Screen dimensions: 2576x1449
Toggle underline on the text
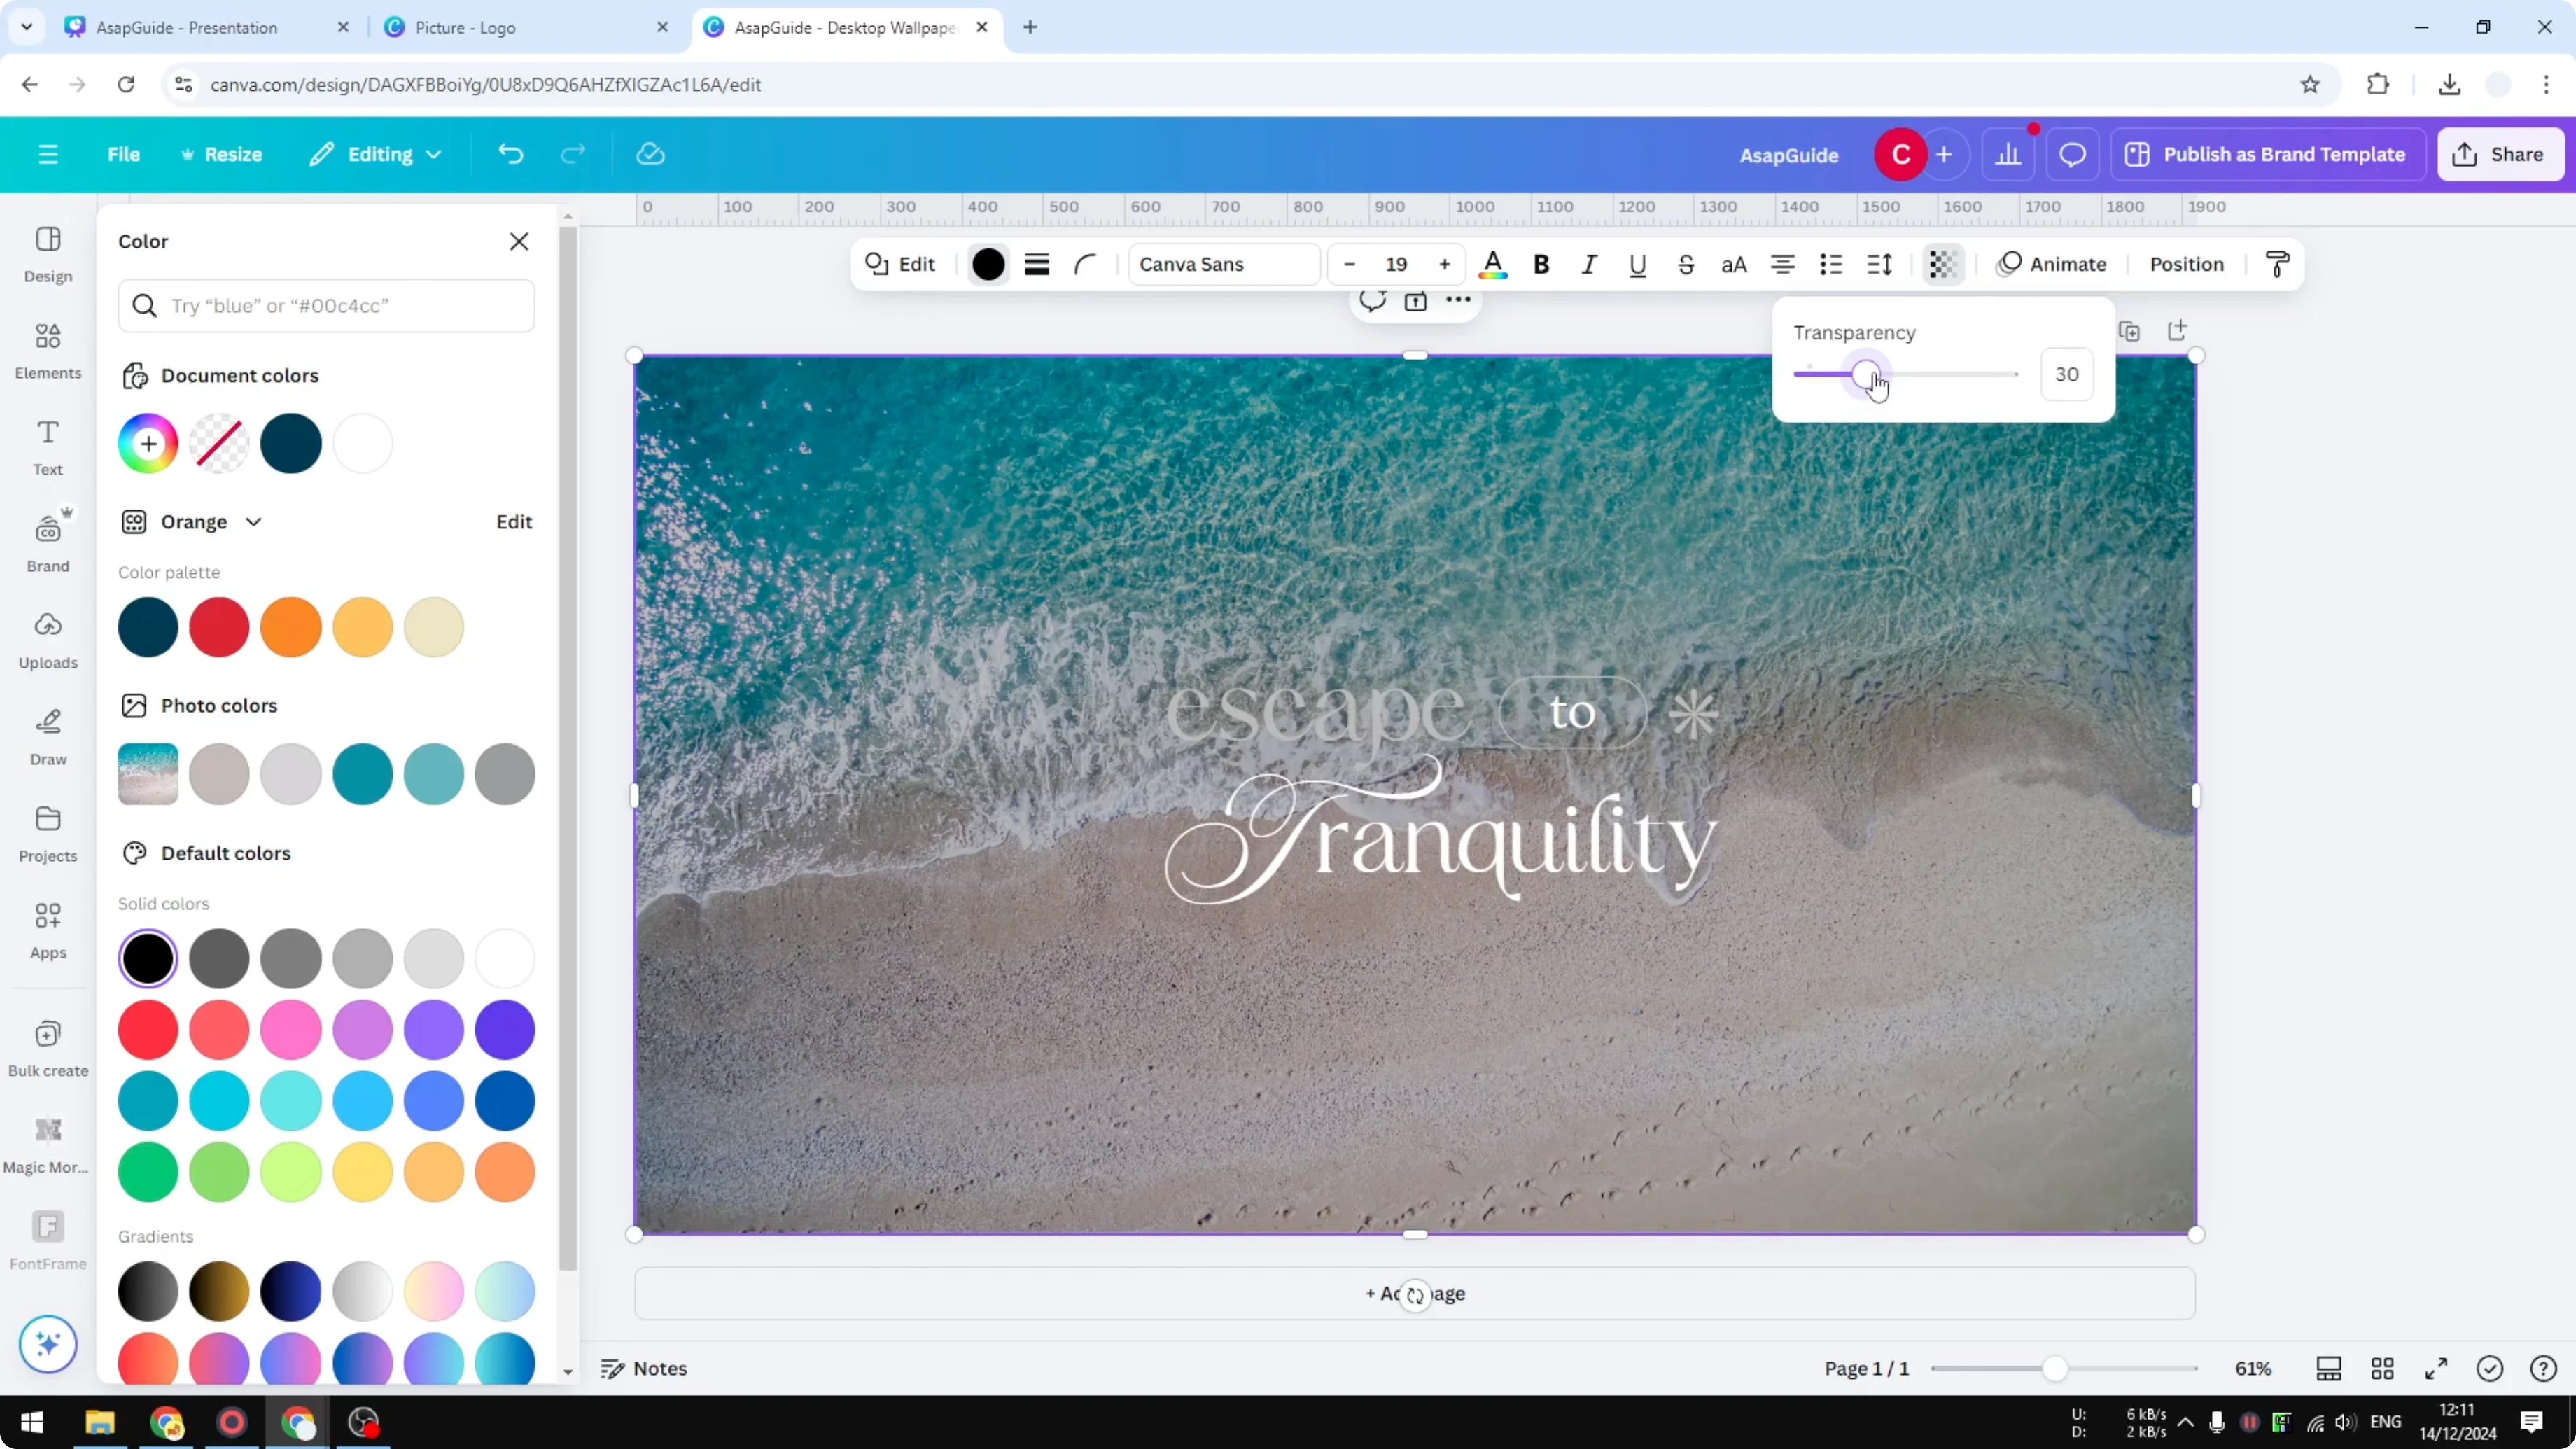(x=1637, y=264)
